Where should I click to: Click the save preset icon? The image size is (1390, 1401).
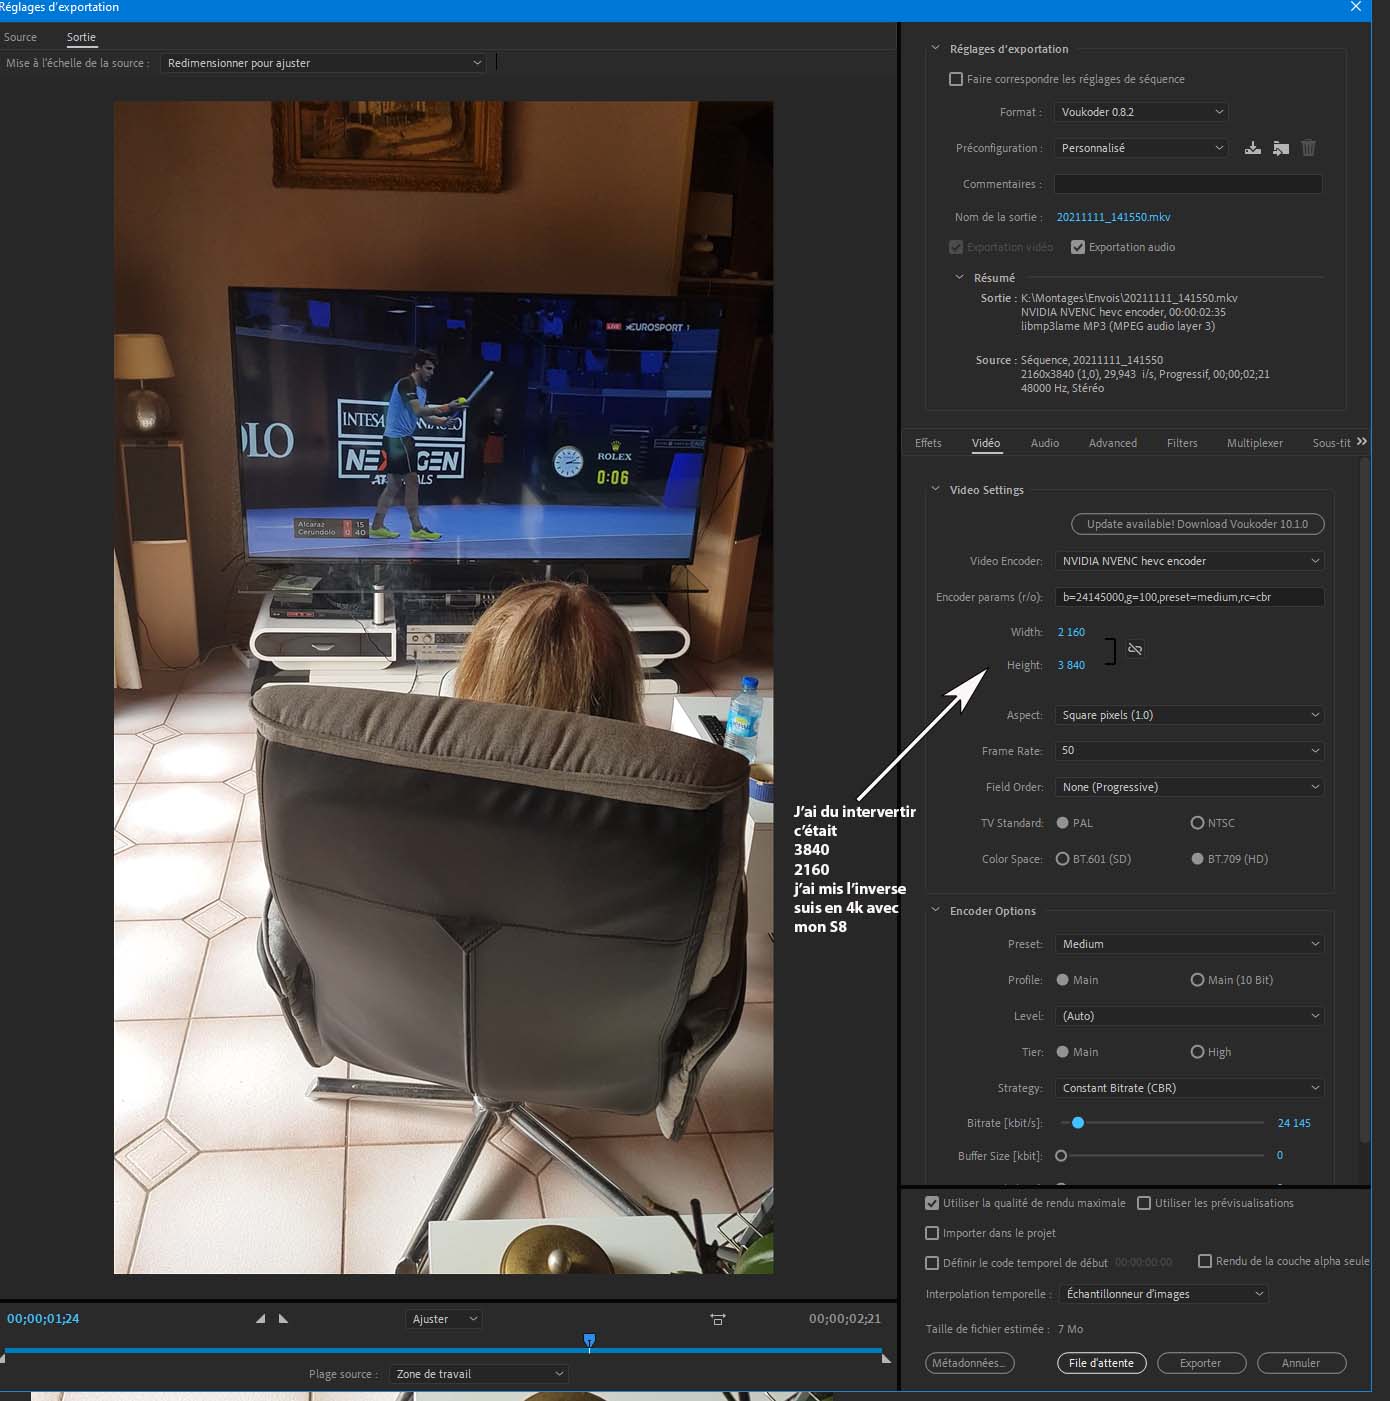tap(1252, 148)
